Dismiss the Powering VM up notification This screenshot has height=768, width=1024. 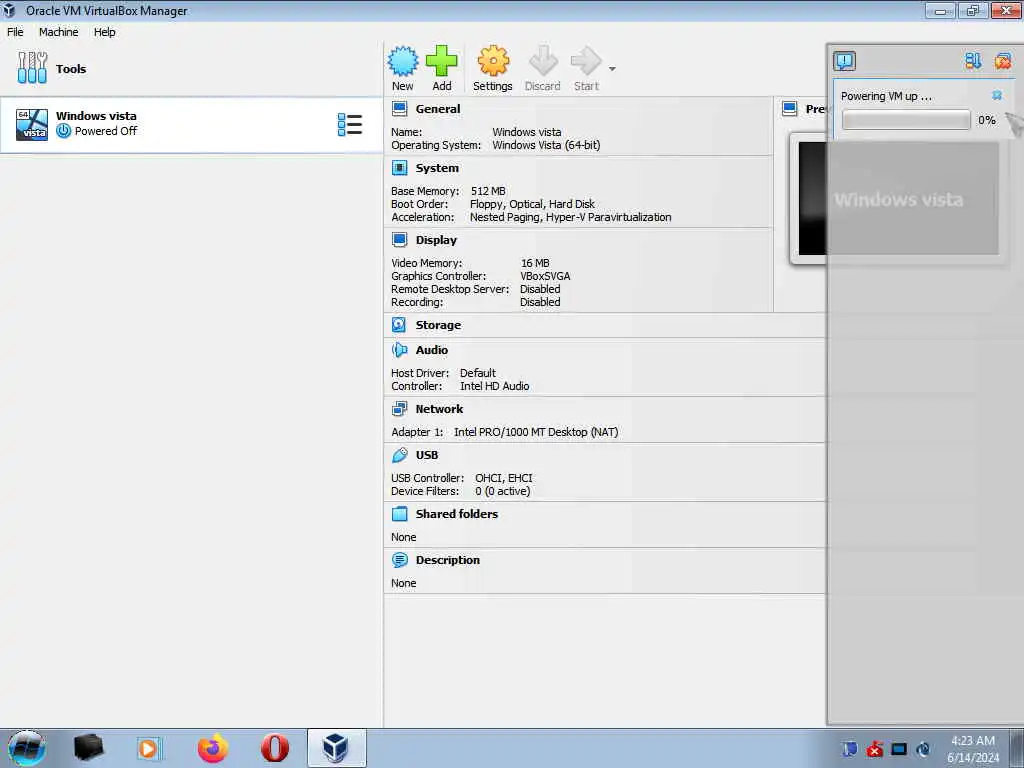[997, 95]
